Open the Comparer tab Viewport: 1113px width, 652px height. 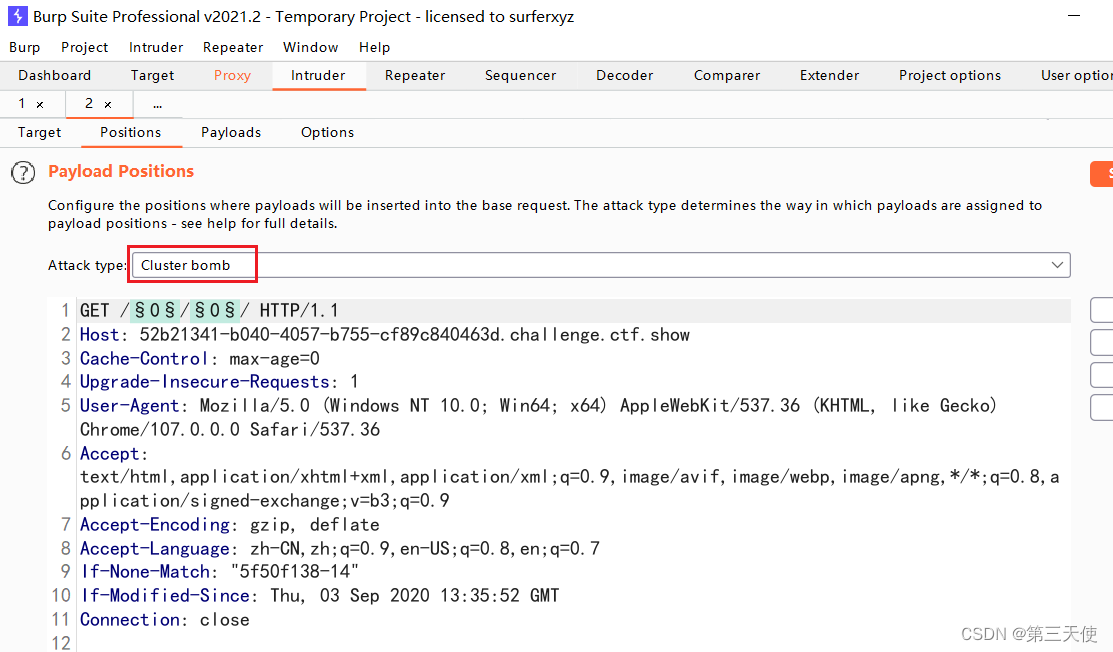[727, 75]
